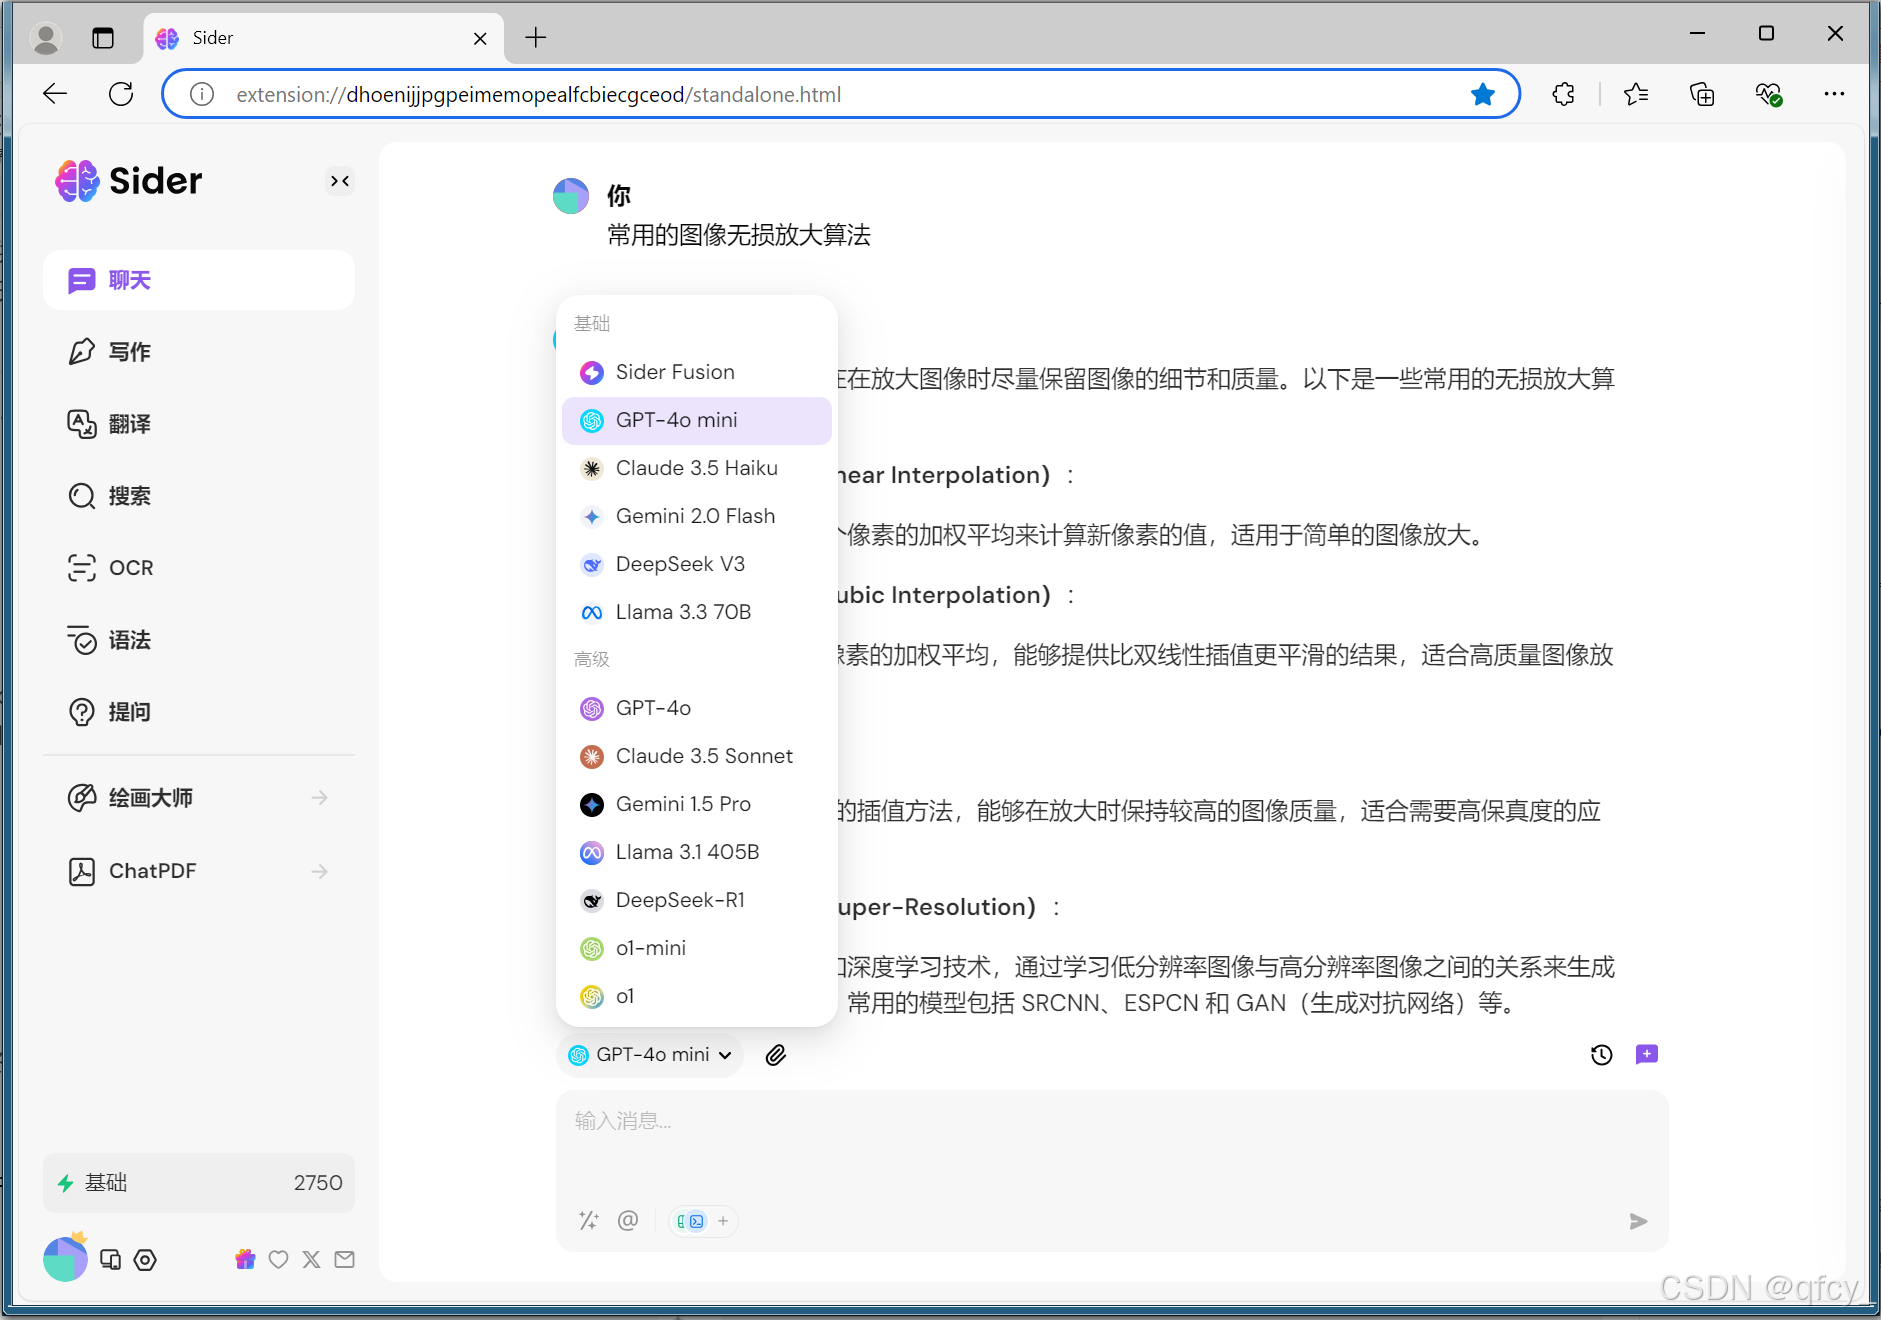This screenshot has height=1320, width=1881.
Task: Refresh the page
Action: (121, 94)
